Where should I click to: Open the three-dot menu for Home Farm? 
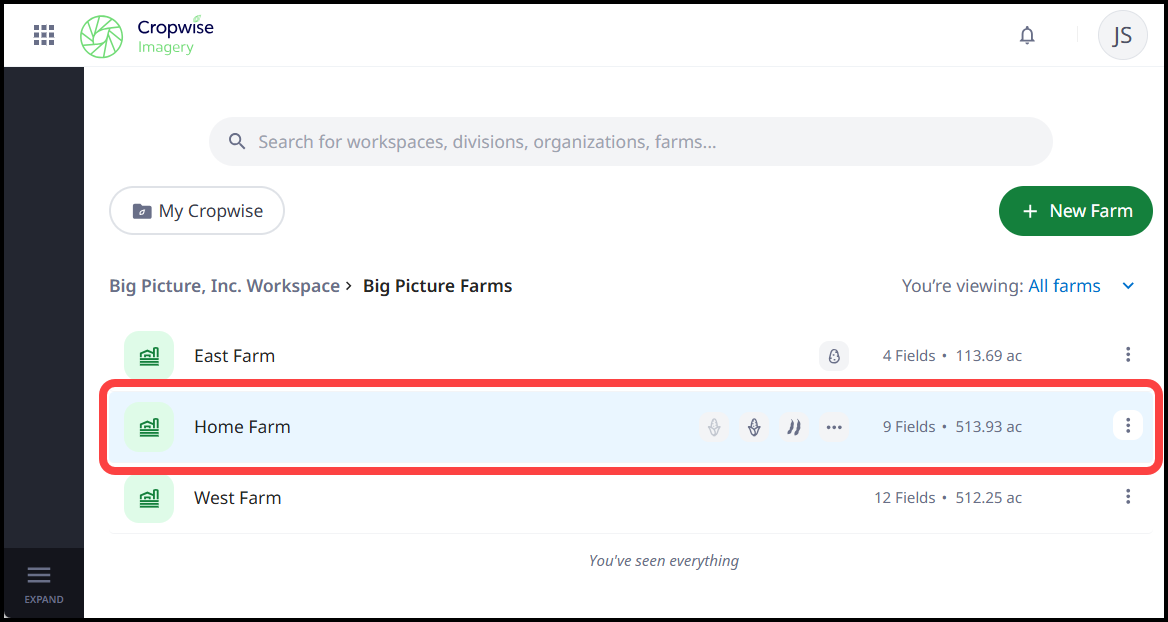[x=1128, y=425]
